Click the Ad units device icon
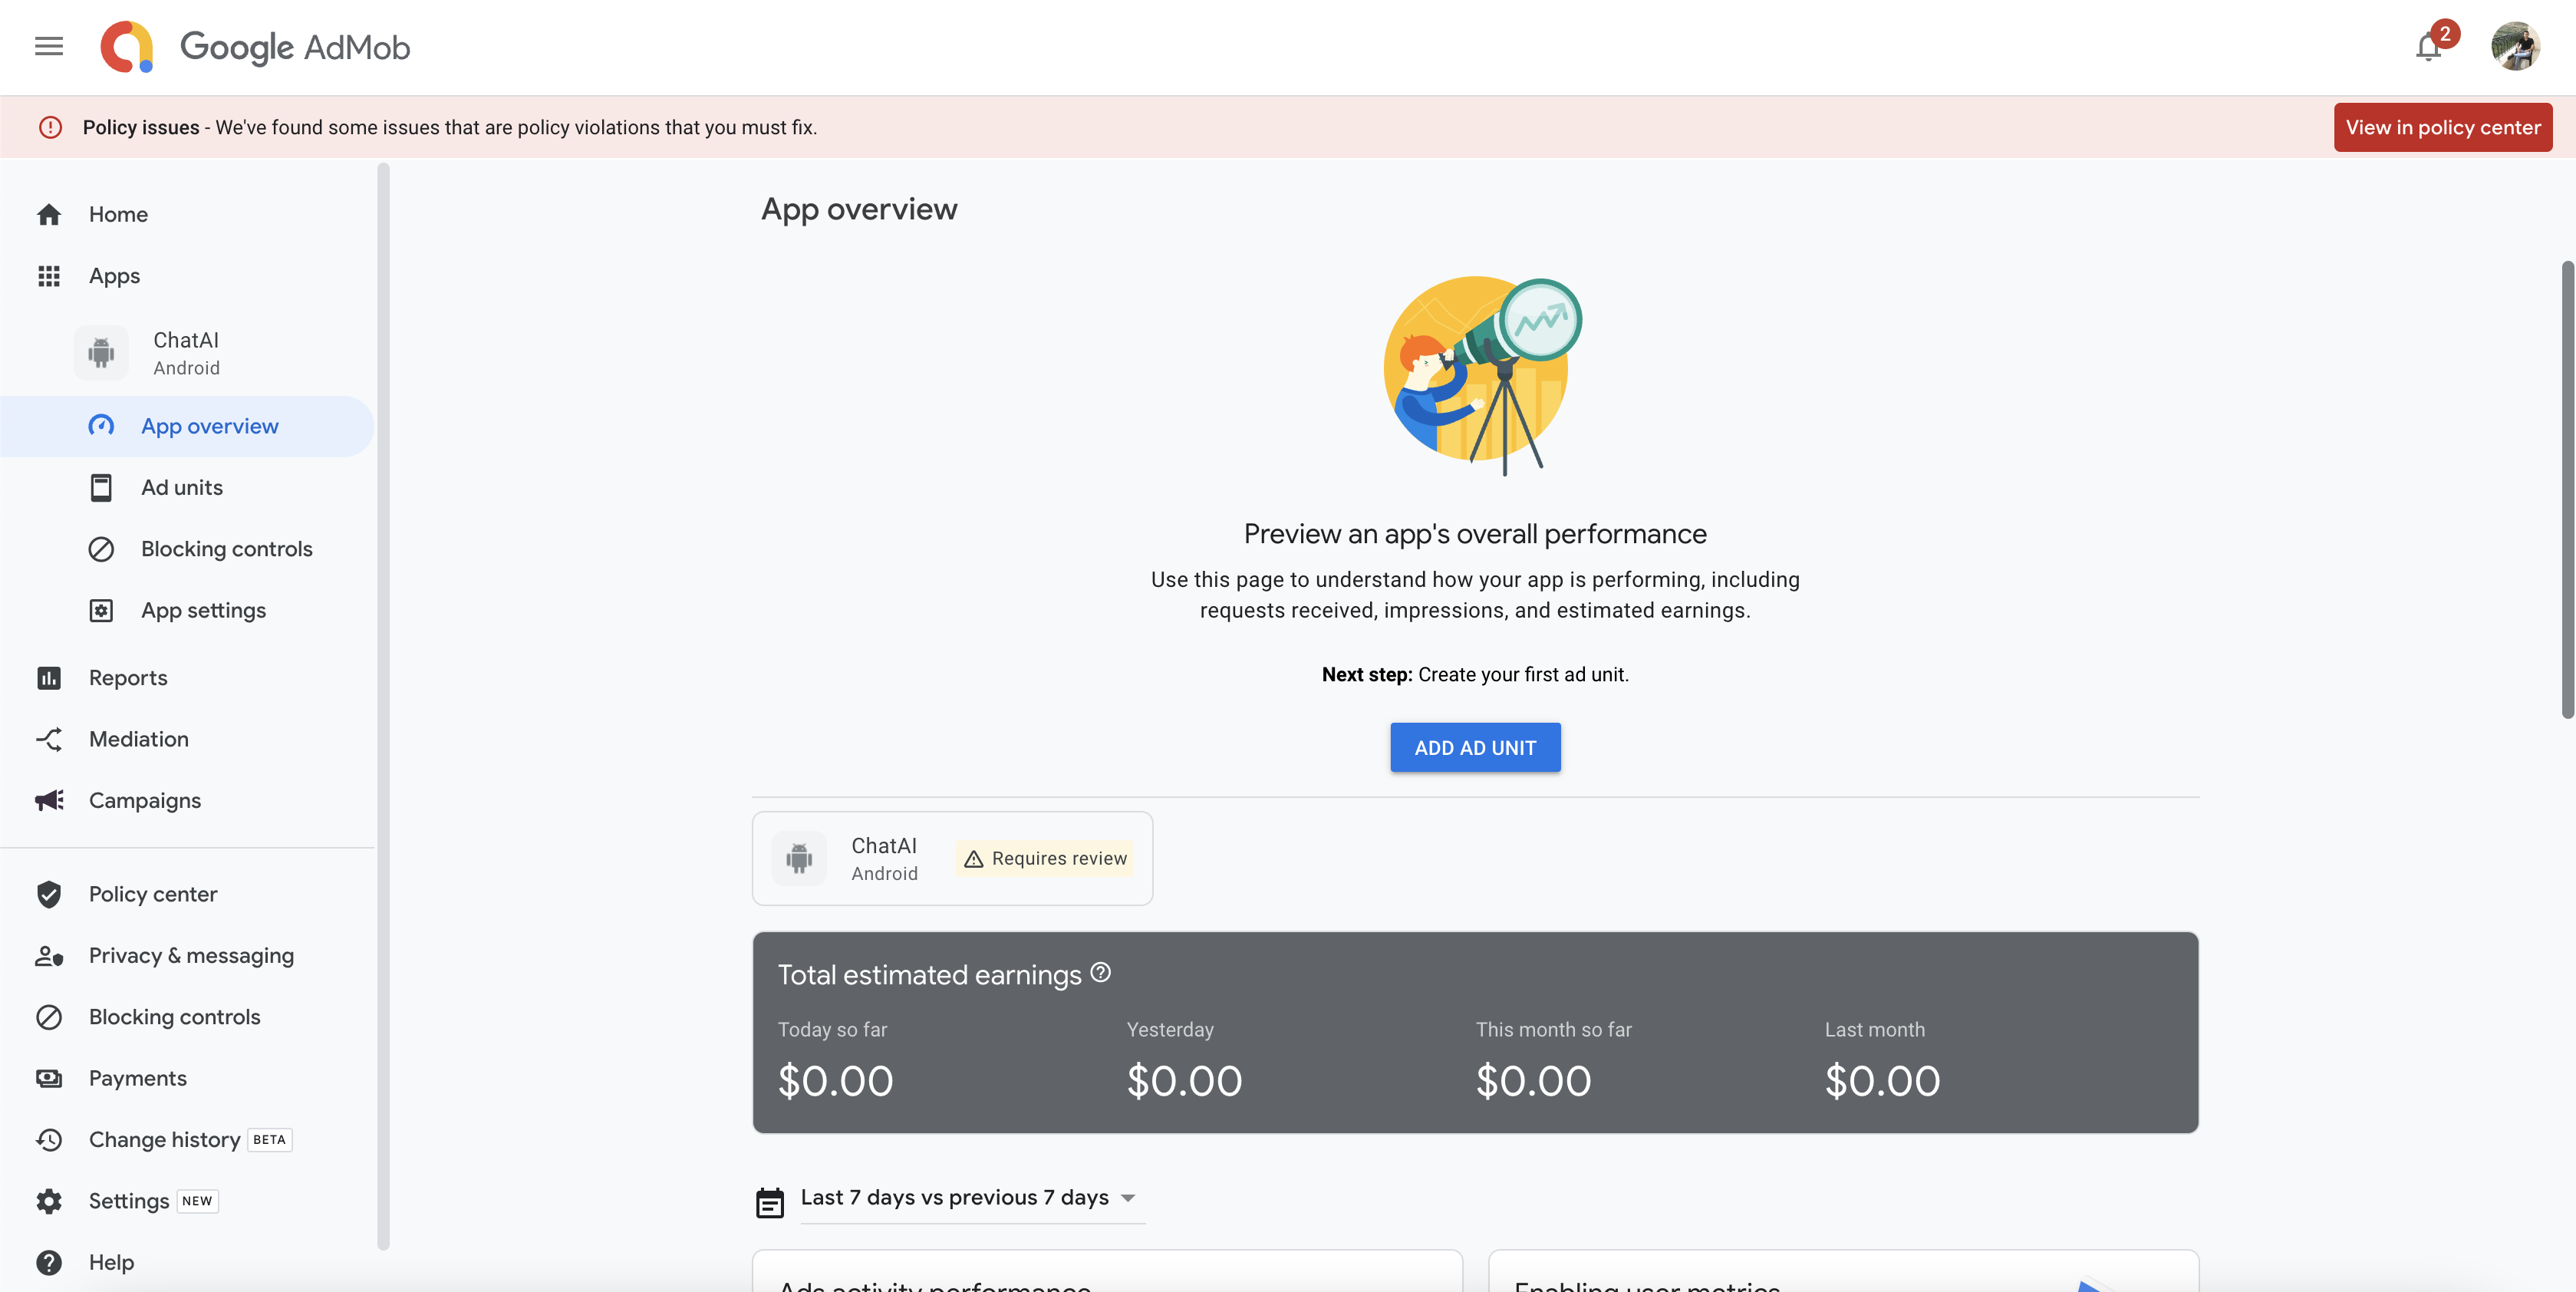The width and height of the screenshot is (2576, 1292). (x=101, y=487)
